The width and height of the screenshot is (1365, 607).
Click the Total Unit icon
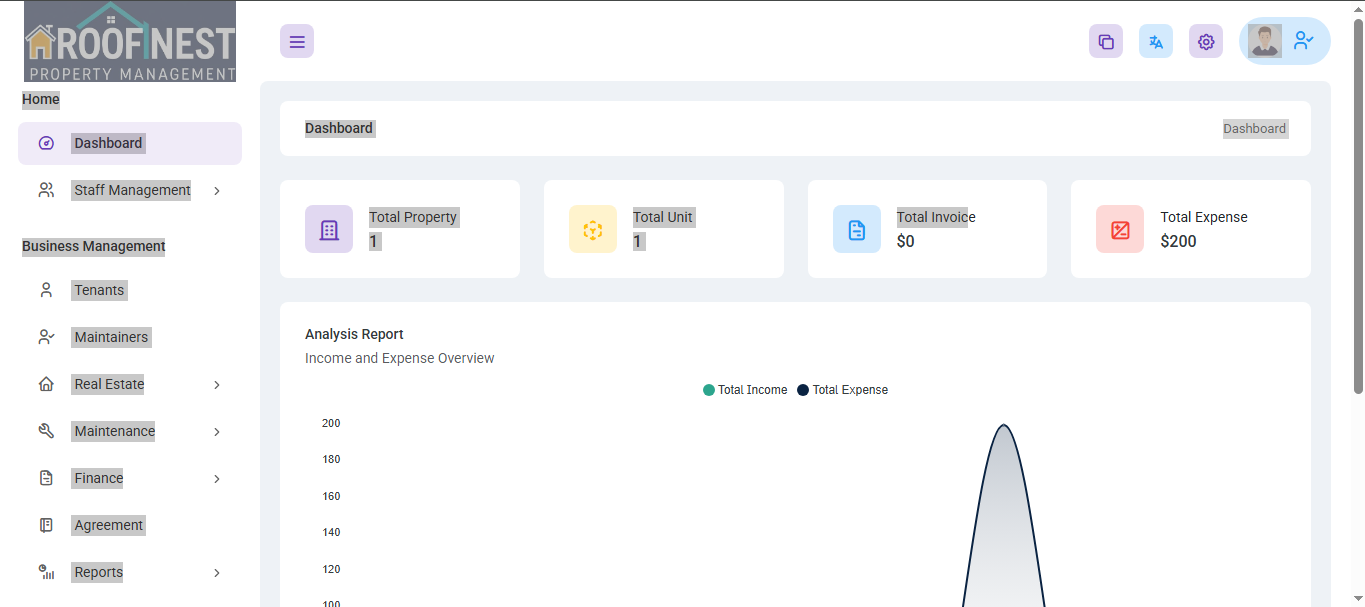593,229
